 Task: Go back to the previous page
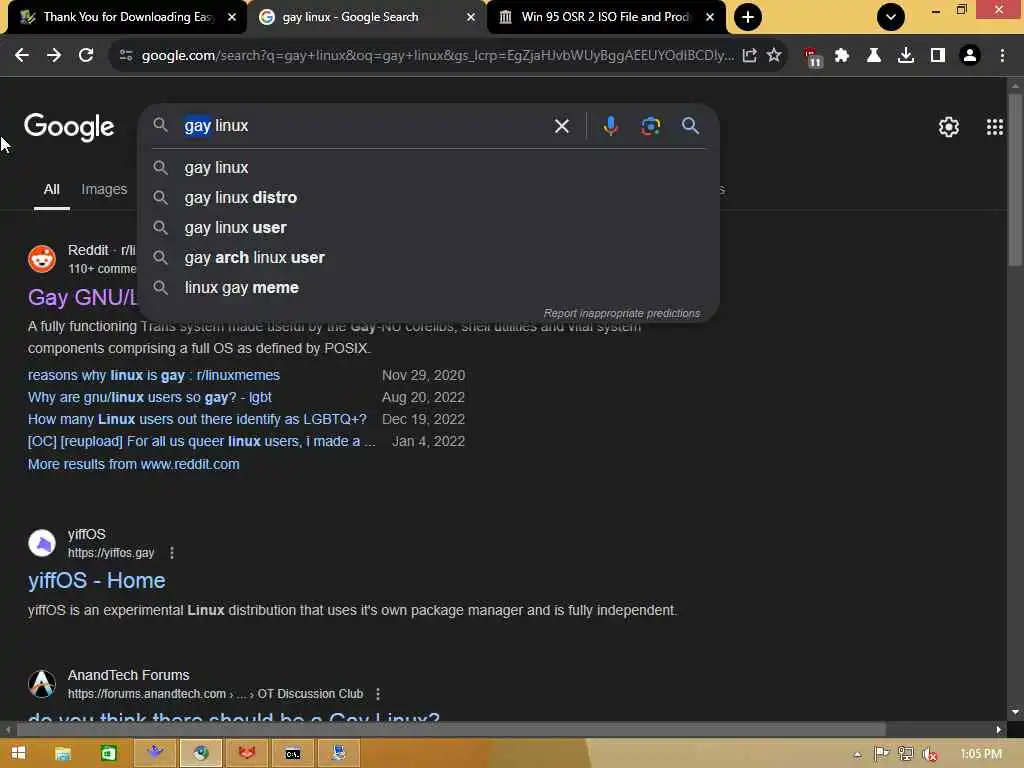pos(22,56)
